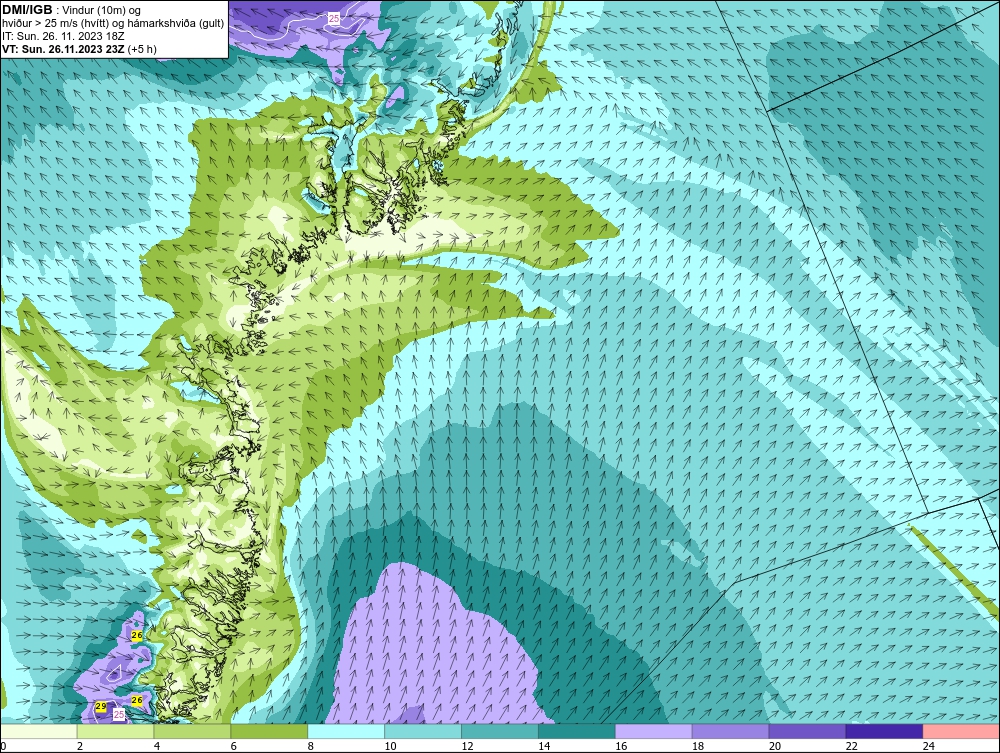Choose the 22–24 m/s indigo legend swatch
Viewport: 1000px width, 753px height.
coord(885,731)
